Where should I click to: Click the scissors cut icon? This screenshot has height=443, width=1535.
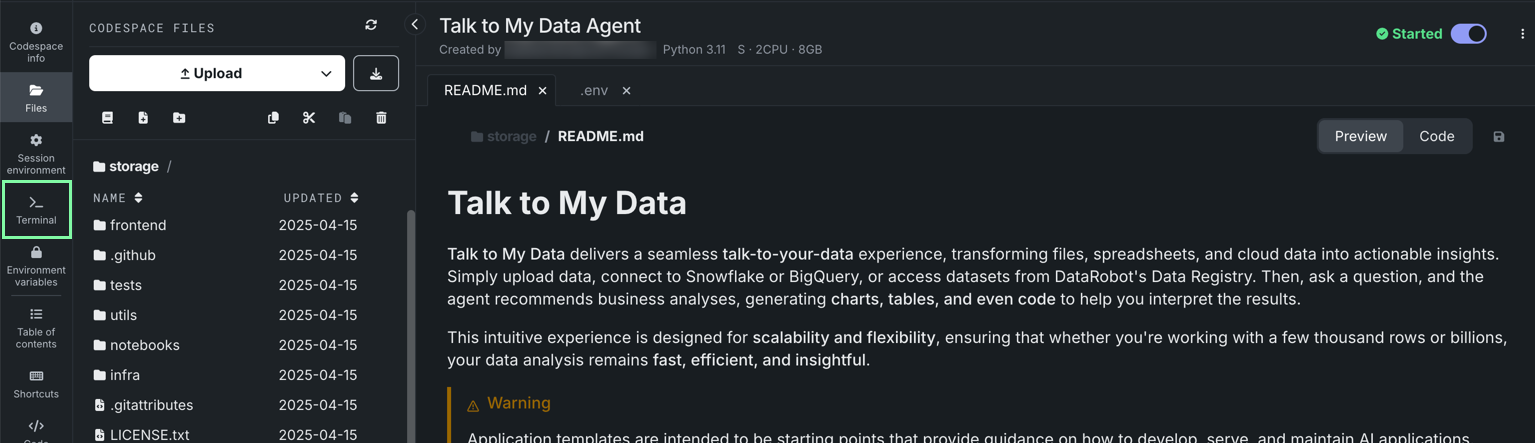tap(309, 118)
